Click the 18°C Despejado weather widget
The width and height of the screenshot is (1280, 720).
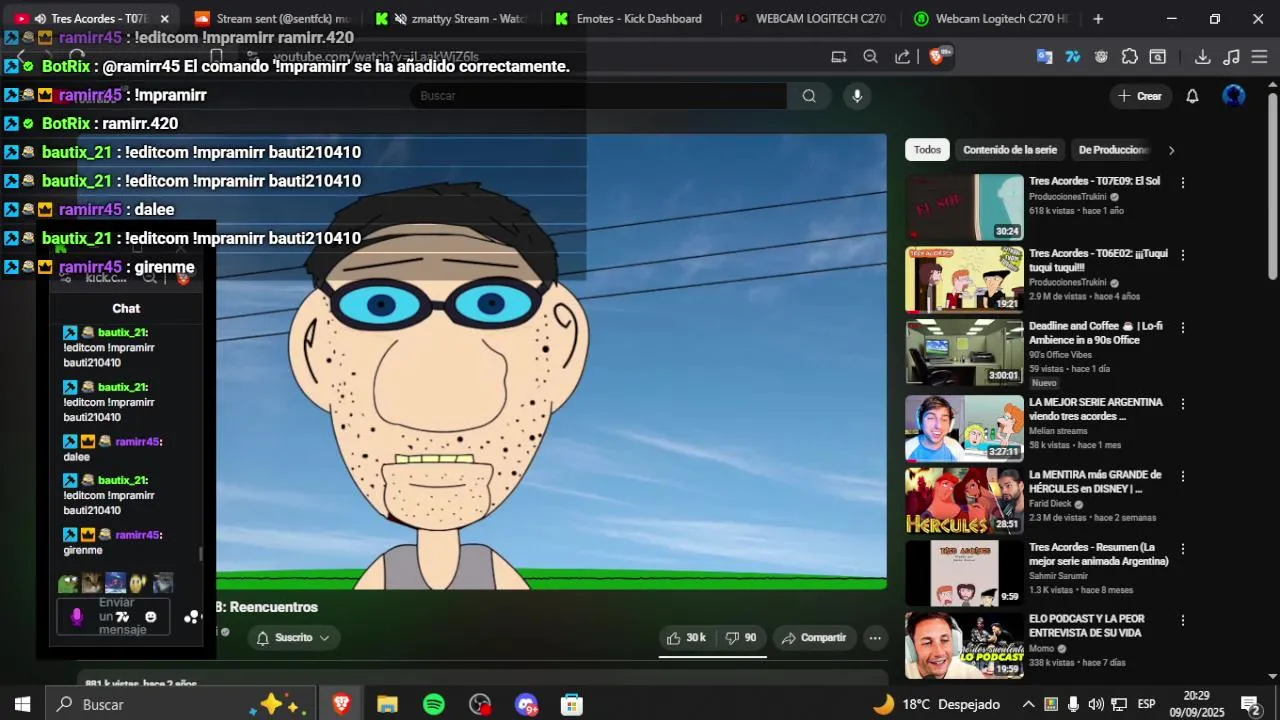click(936, 705)
